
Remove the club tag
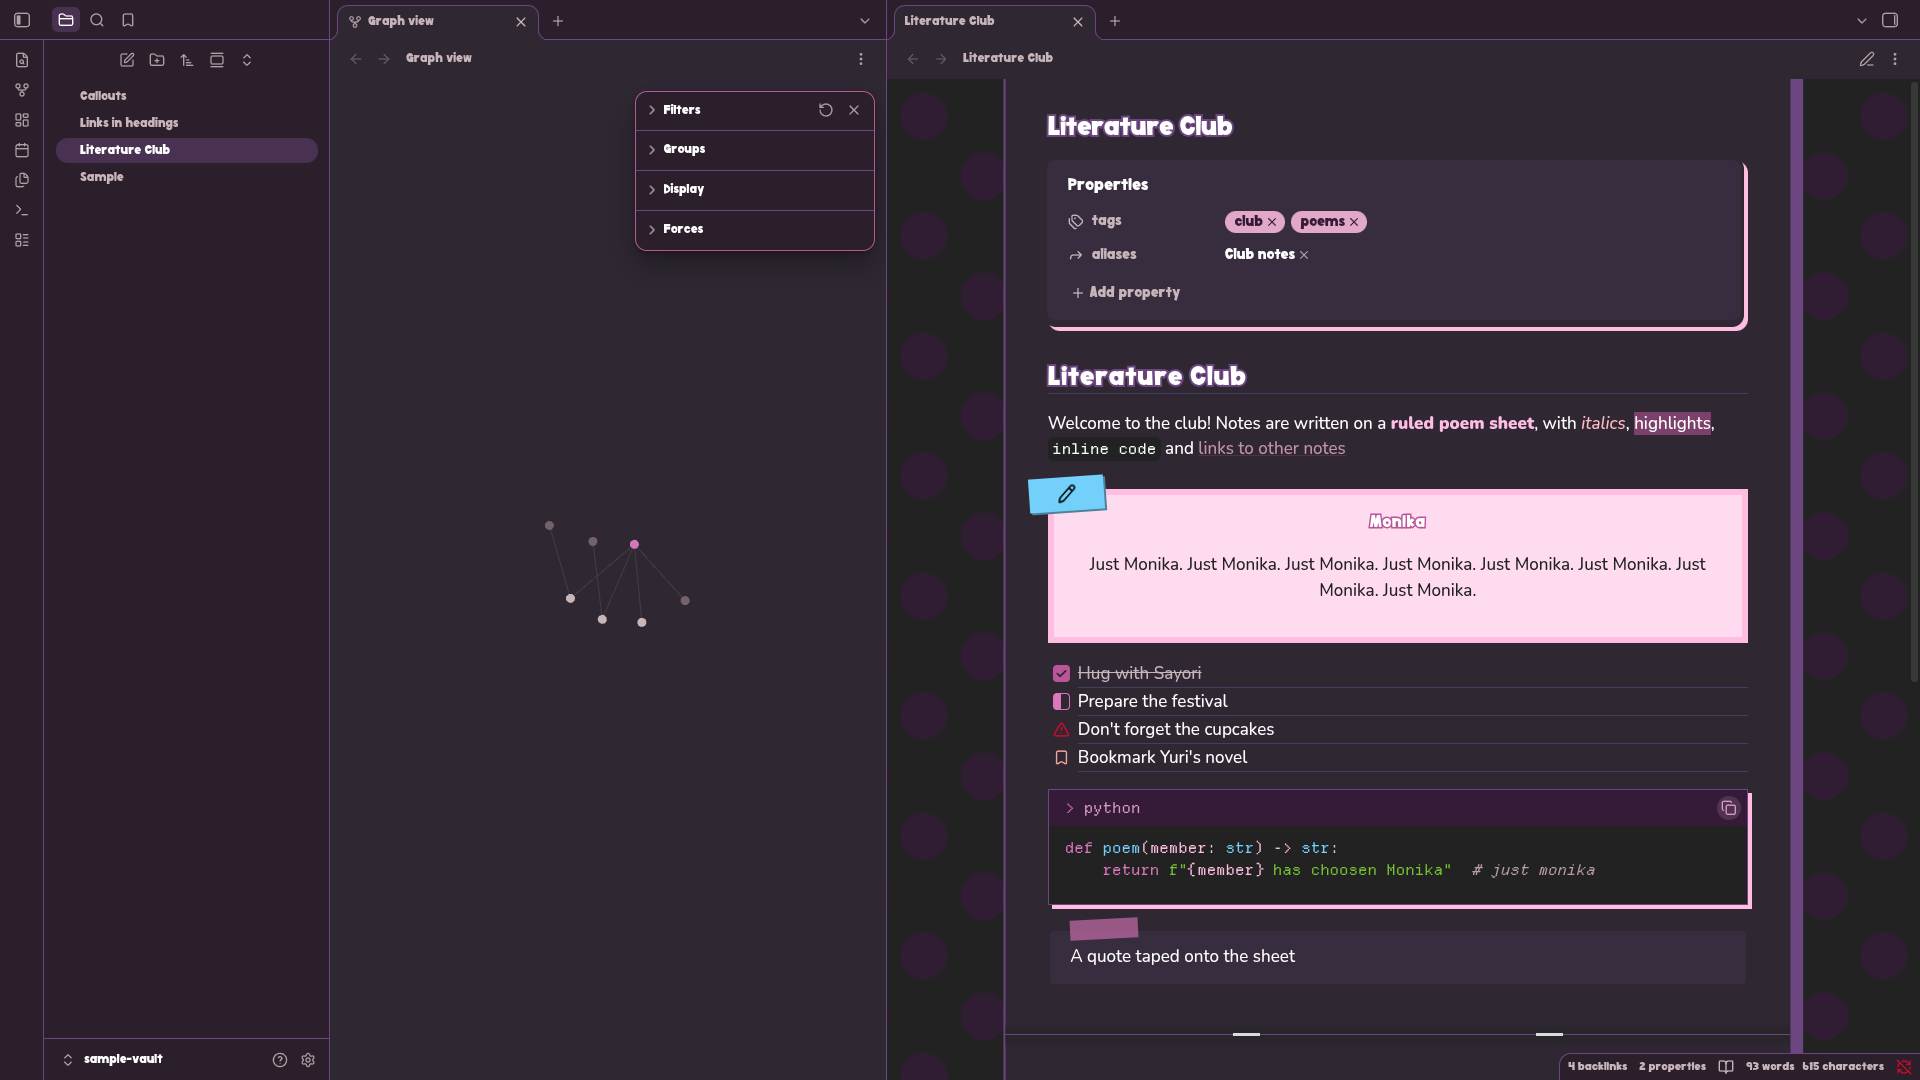point(1272,222)
